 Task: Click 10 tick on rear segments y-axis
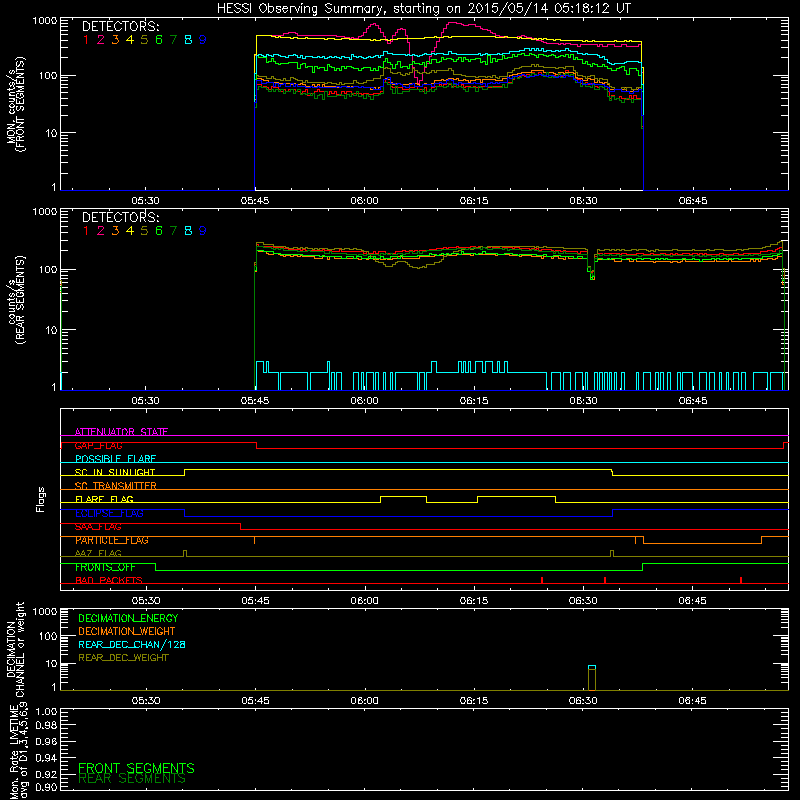tap(50, 330)
